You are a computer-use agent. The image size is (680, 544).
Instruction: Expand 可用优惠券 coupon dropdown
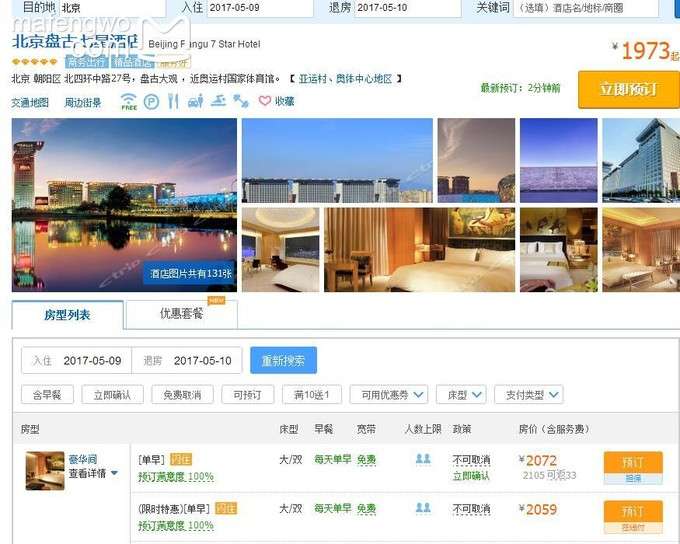pos(389,395)
